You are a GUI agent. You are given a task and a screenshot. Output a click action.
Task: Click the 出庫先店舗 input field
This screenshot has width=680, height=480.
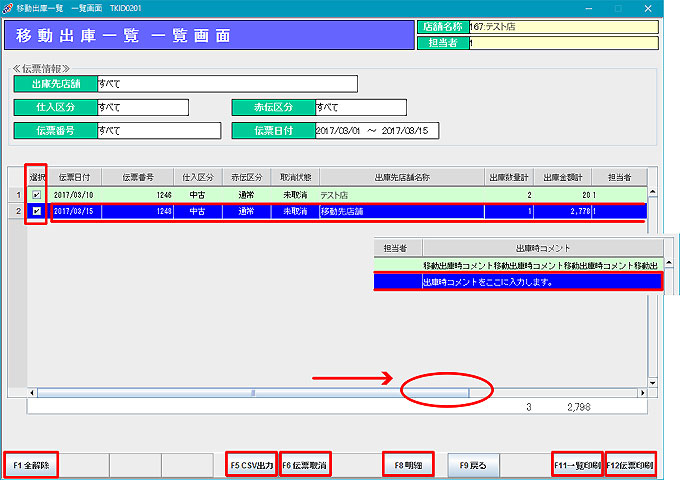pyautogui.click(x=226, y=84)
